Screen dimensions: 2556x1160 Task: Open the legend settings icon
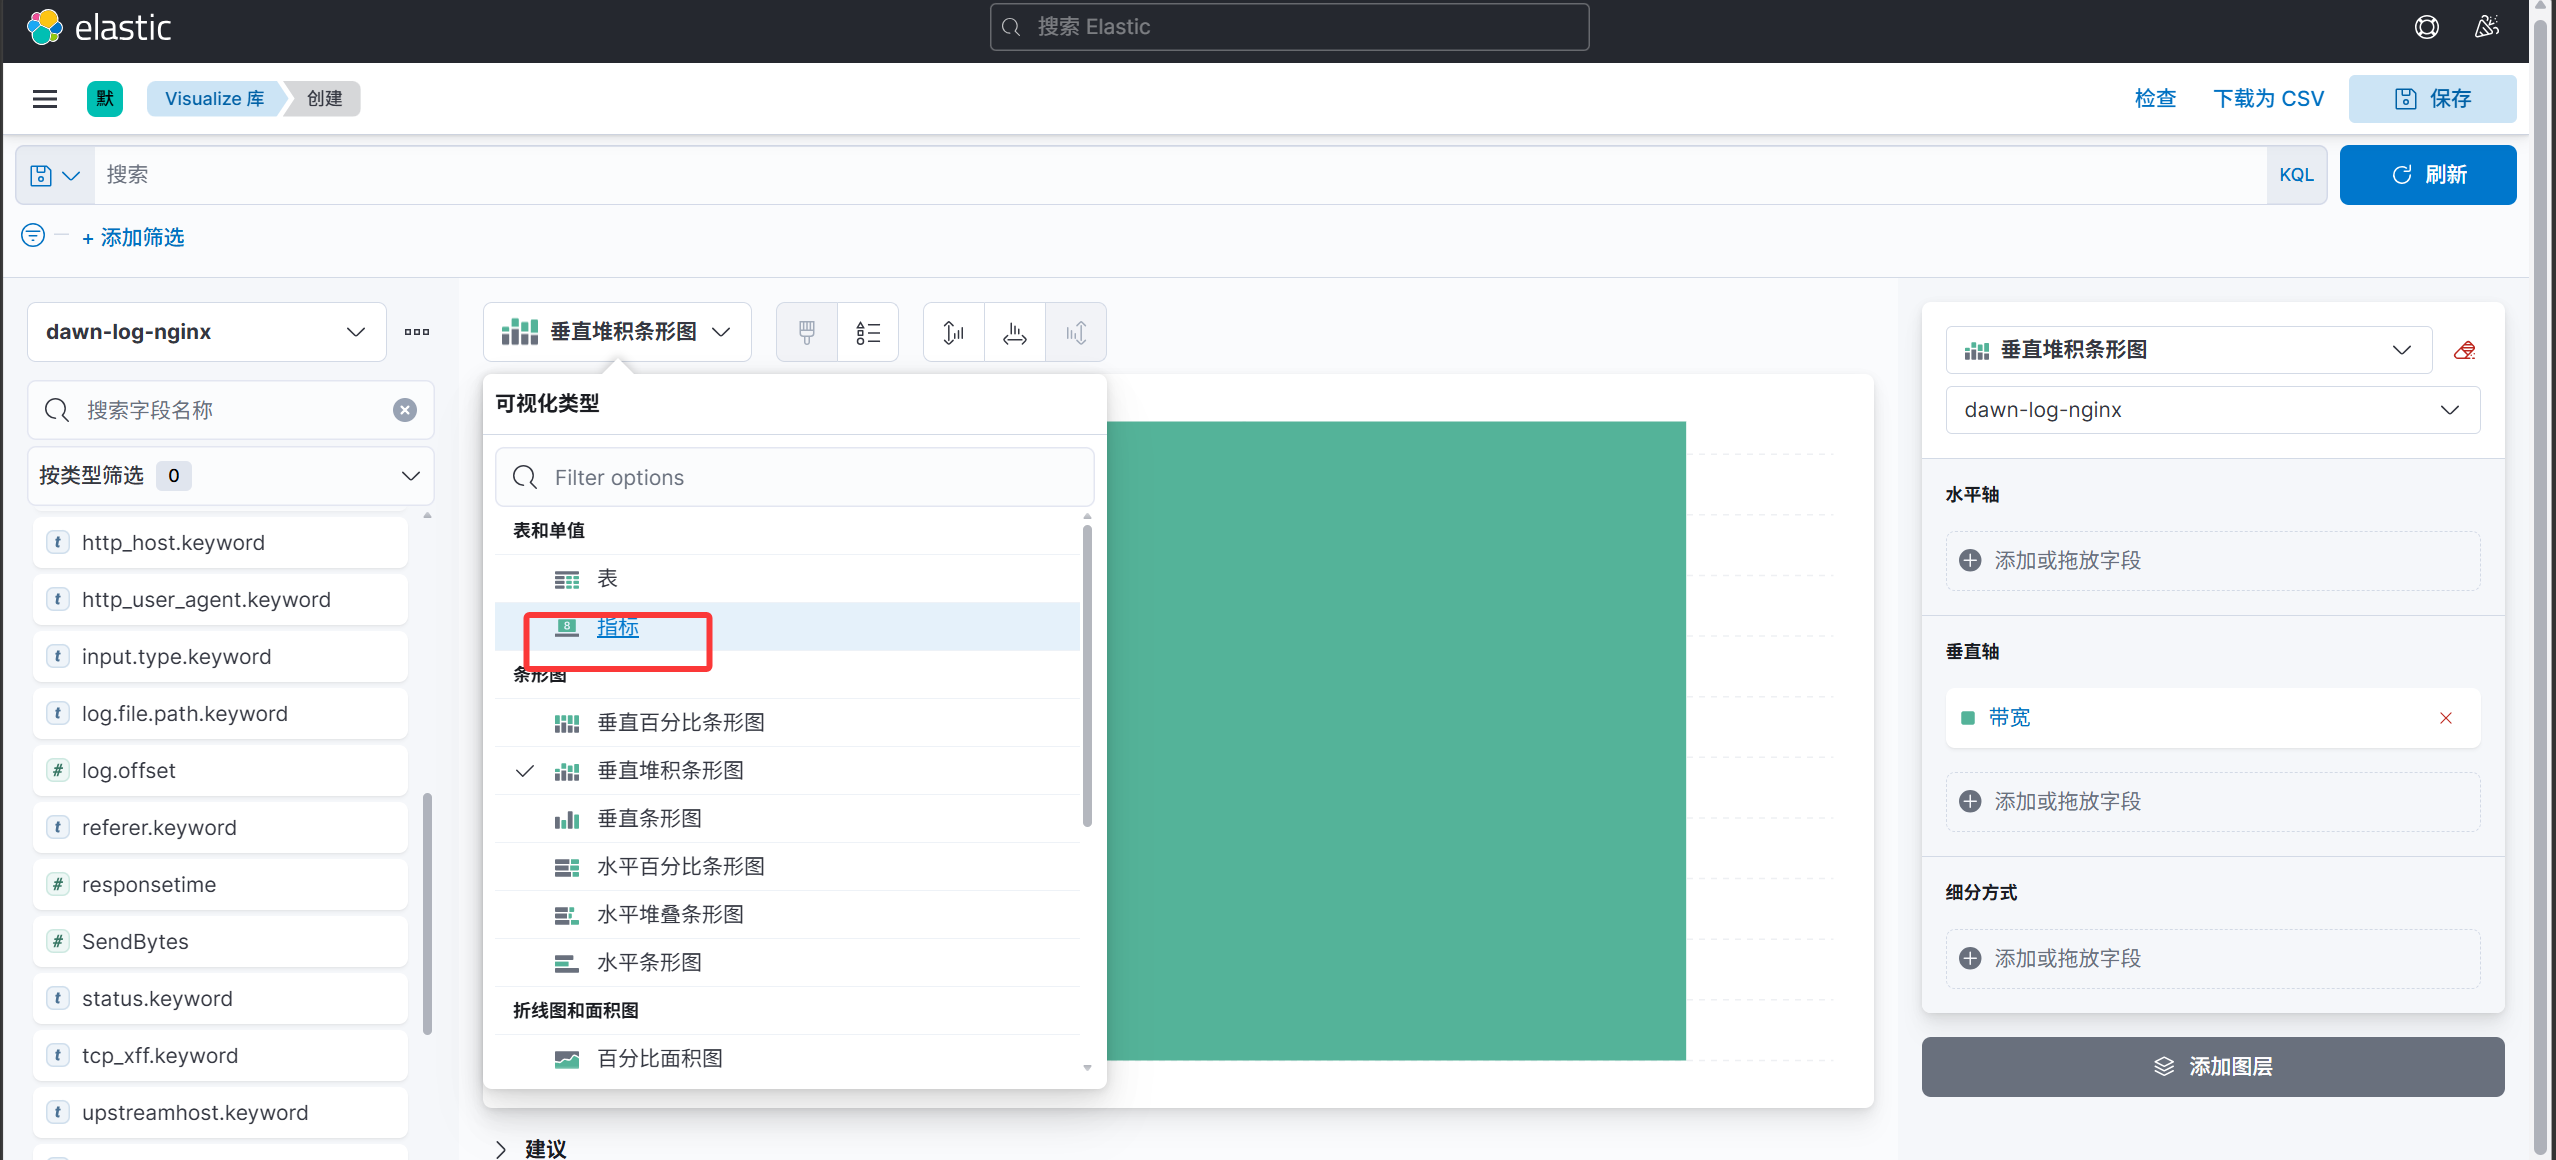tap(868, 332)
